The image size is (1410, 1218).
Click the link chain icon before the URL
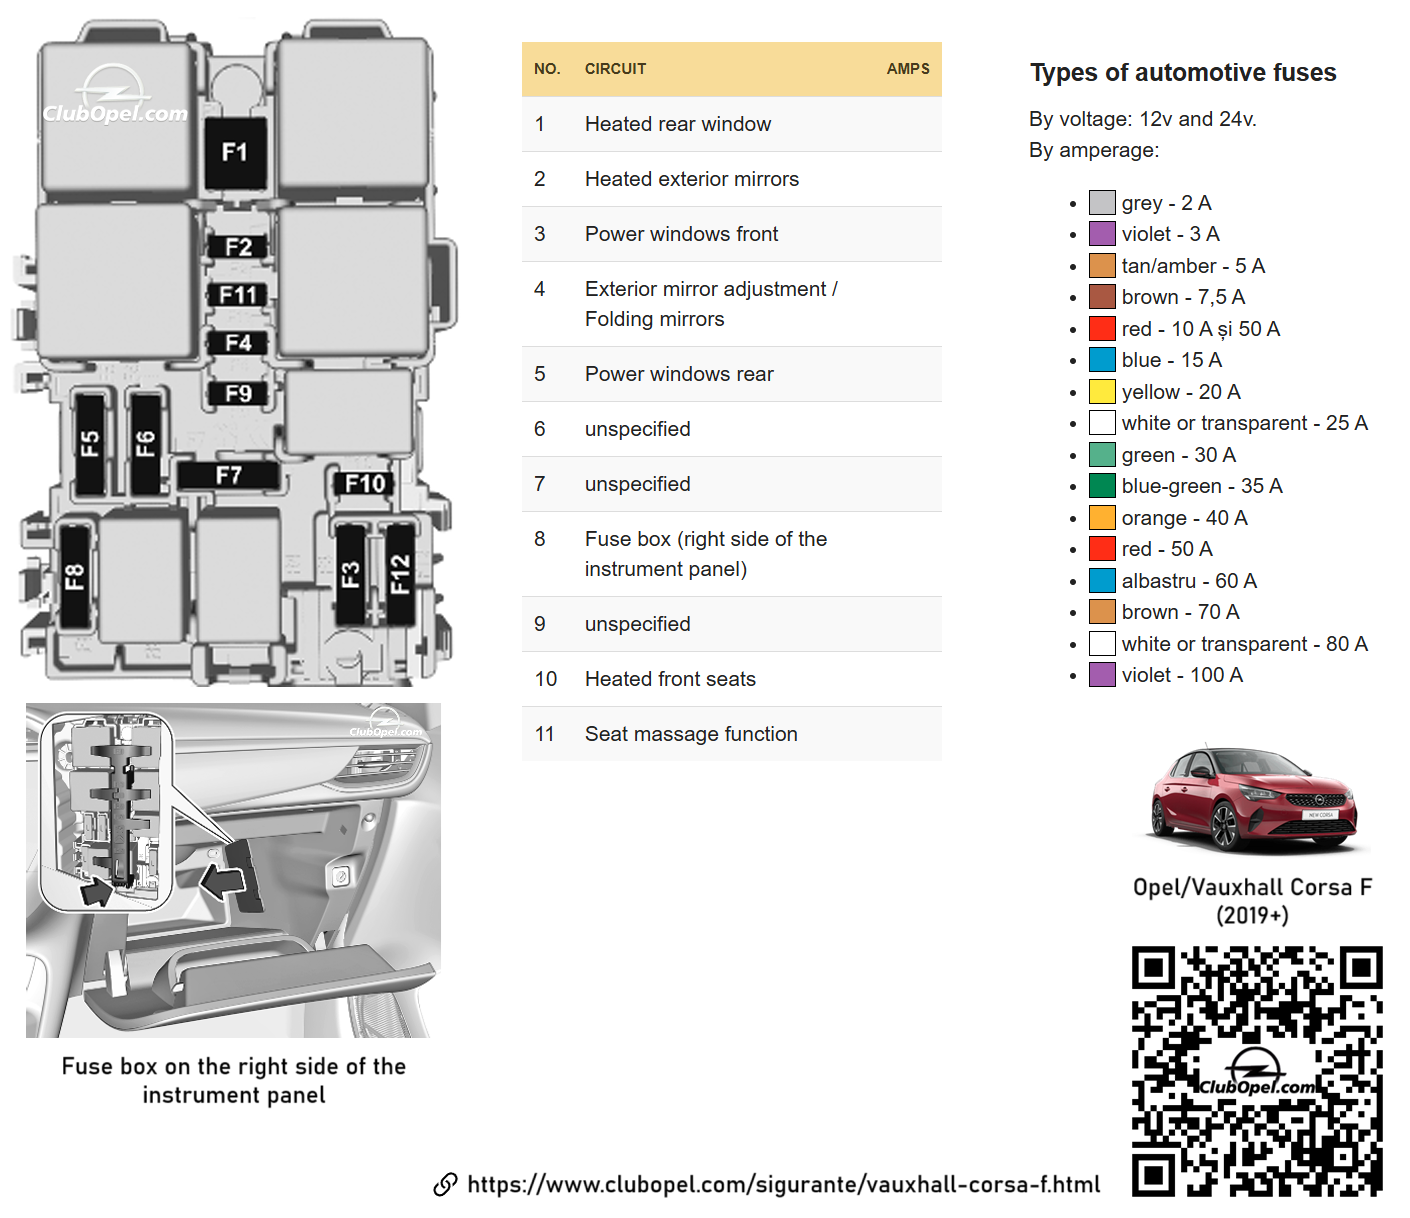(x=445, y=1185)
